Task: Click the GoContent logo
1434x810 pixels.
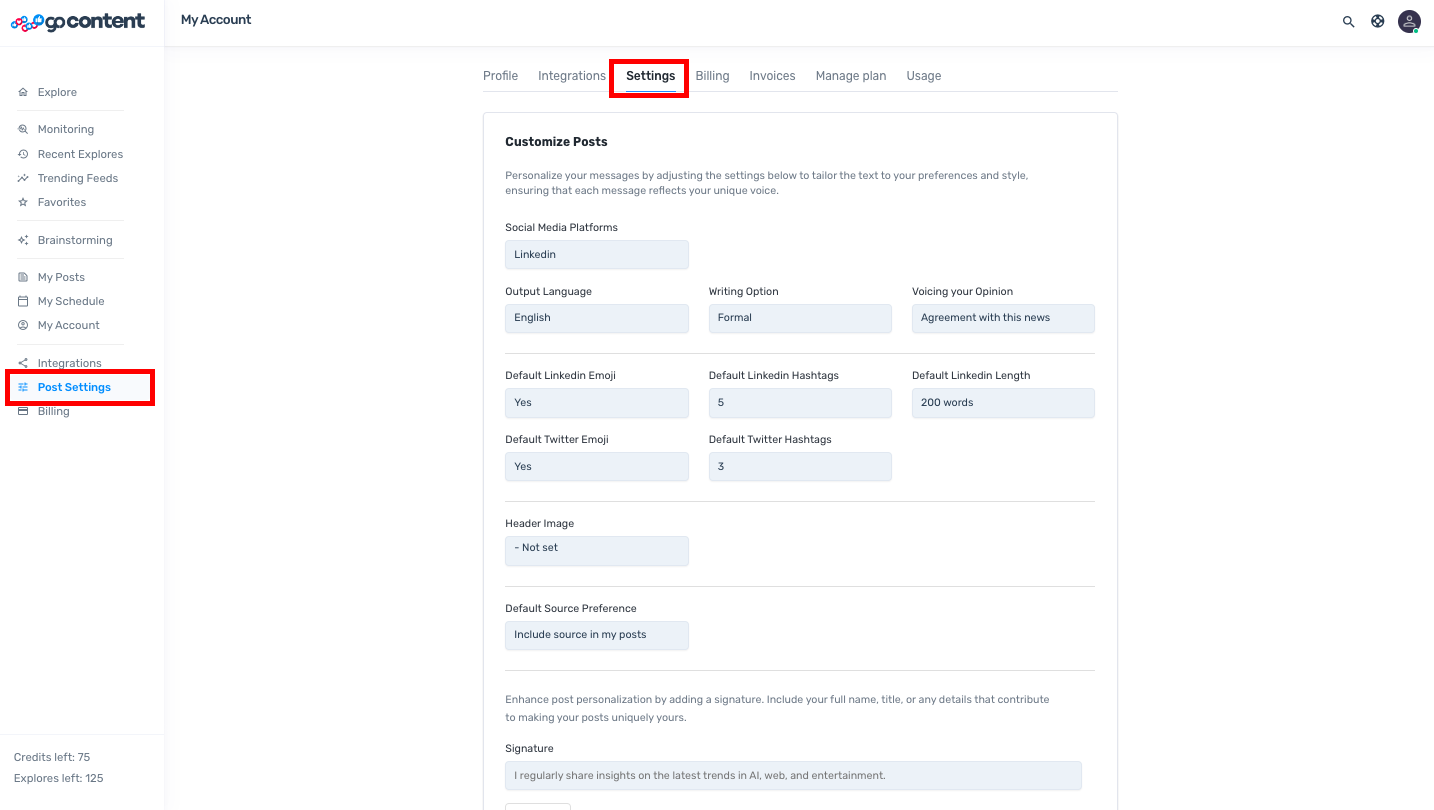Action: tap(78, 22)
